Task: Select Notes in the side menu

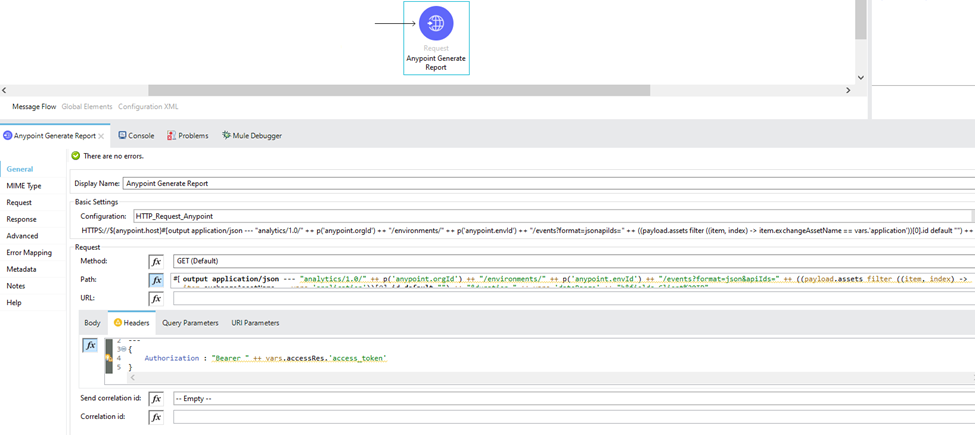Action: tap(14, 286)
